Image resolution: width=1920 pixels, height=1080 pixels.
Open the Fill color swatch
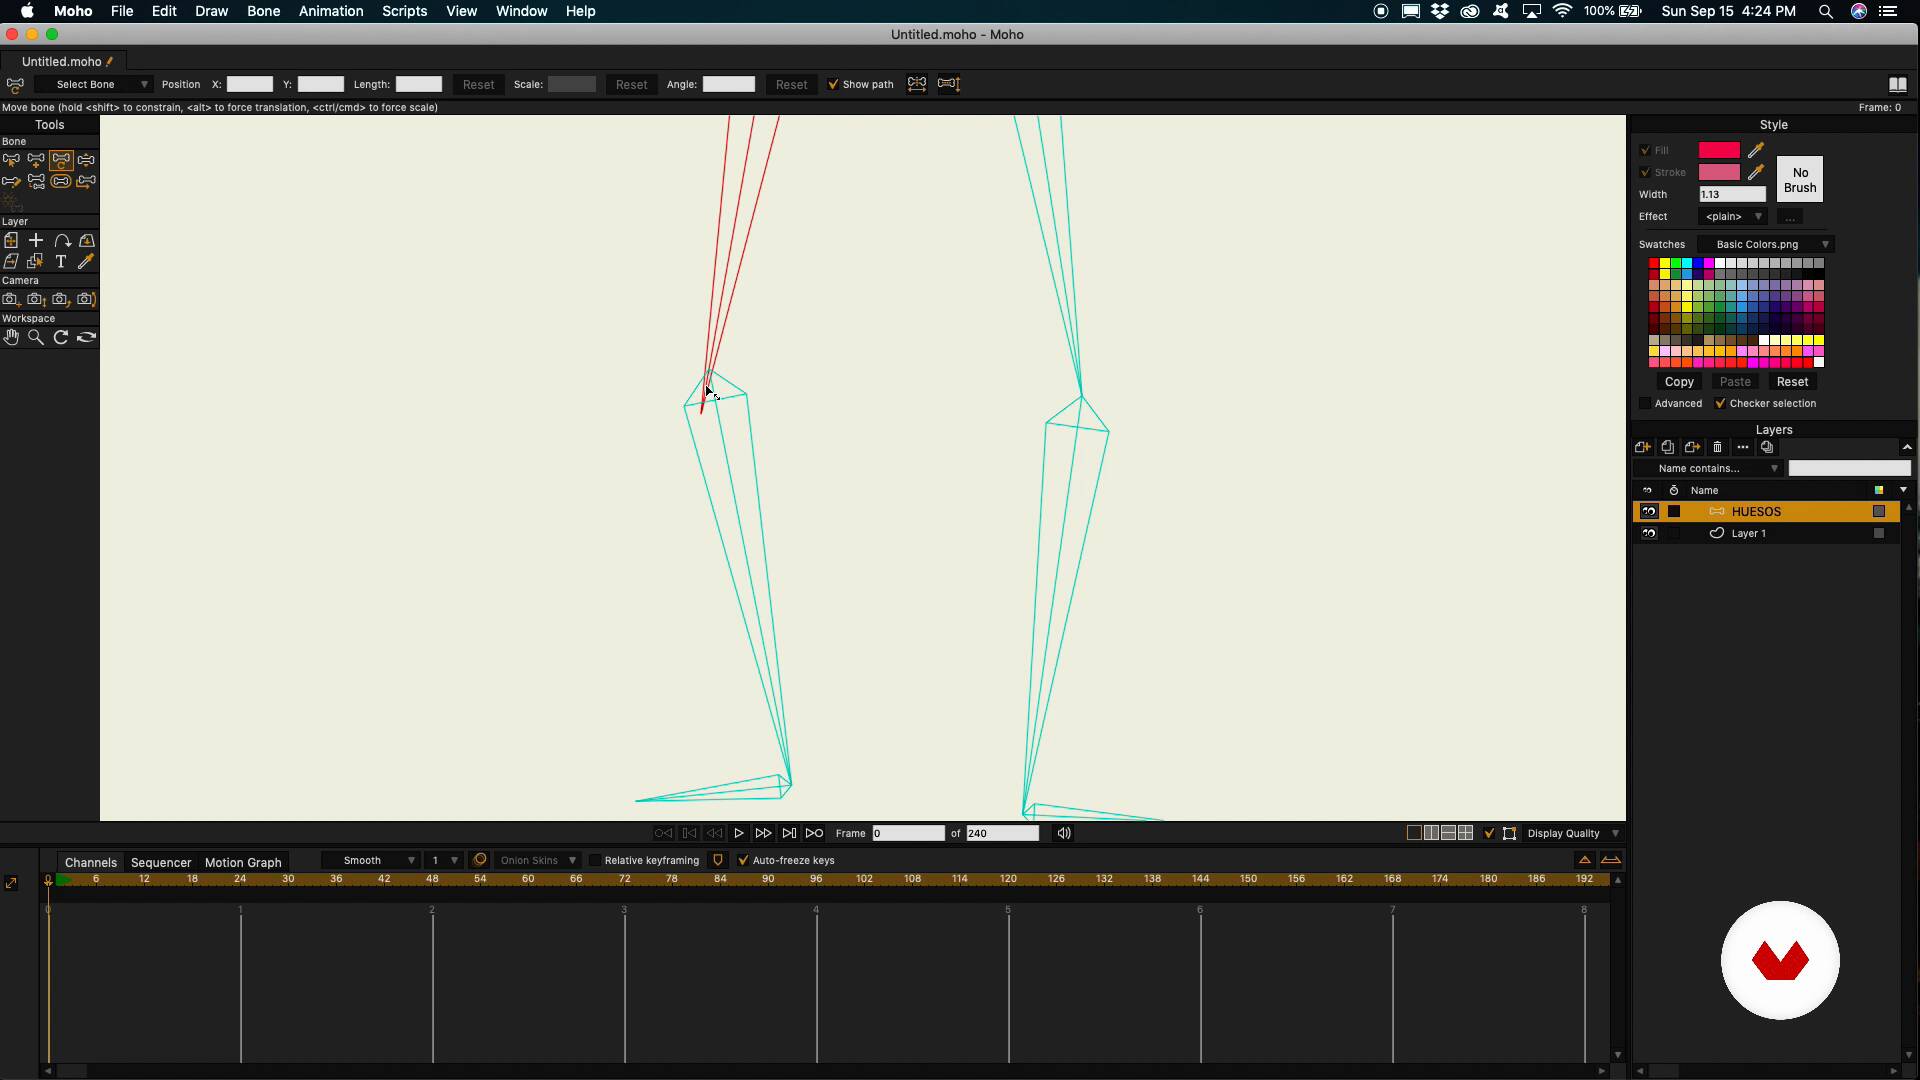point(1719,150)
